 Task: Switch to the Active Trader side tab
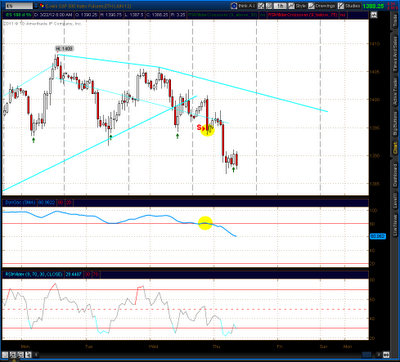click(395, 93)
